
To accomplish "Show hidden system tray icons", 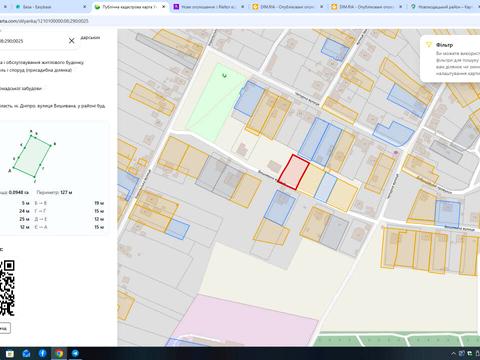I will point(454,353).
